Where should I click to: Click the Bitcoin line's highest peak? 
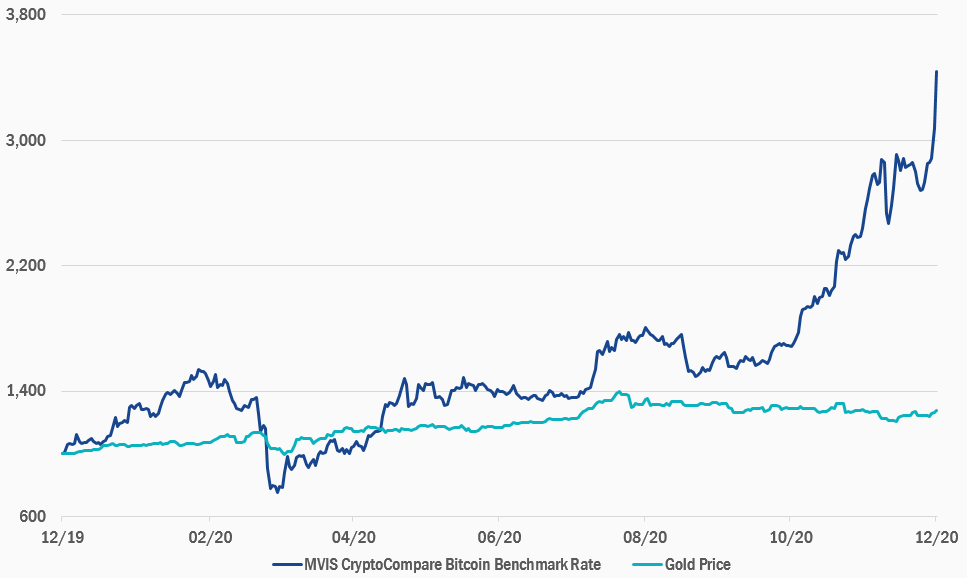(936, 71)
